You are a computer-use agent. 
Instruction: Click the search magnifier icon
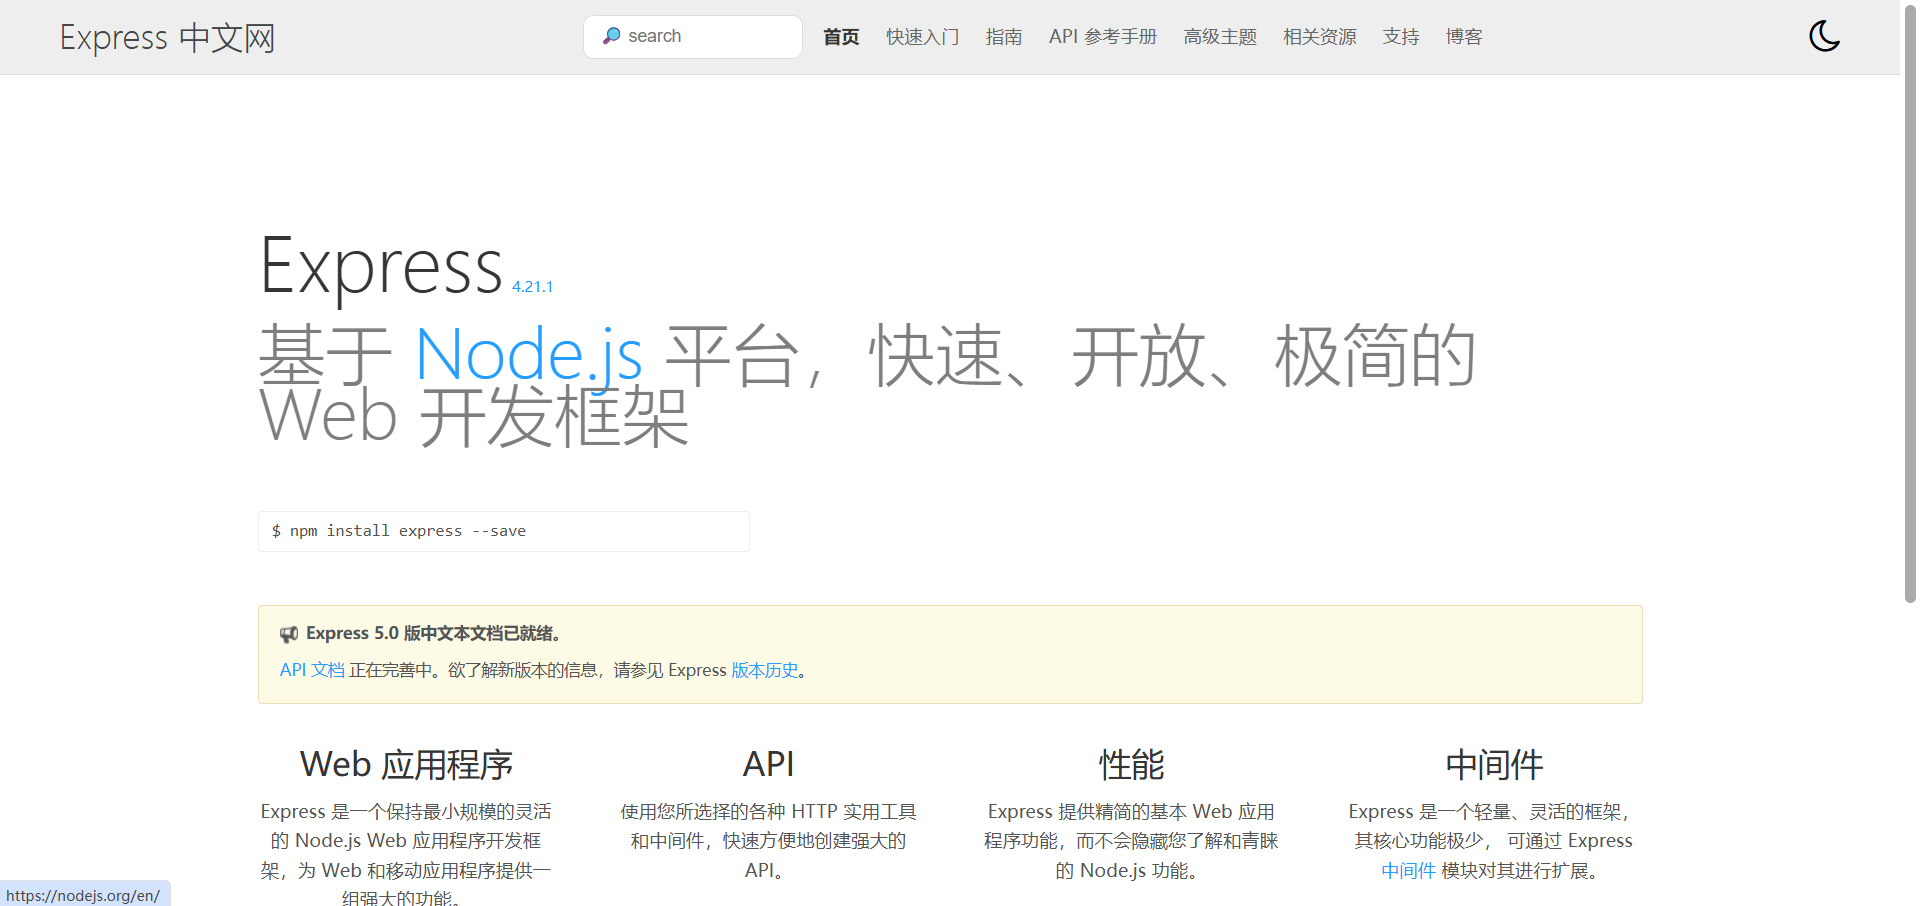pos(611,36)
